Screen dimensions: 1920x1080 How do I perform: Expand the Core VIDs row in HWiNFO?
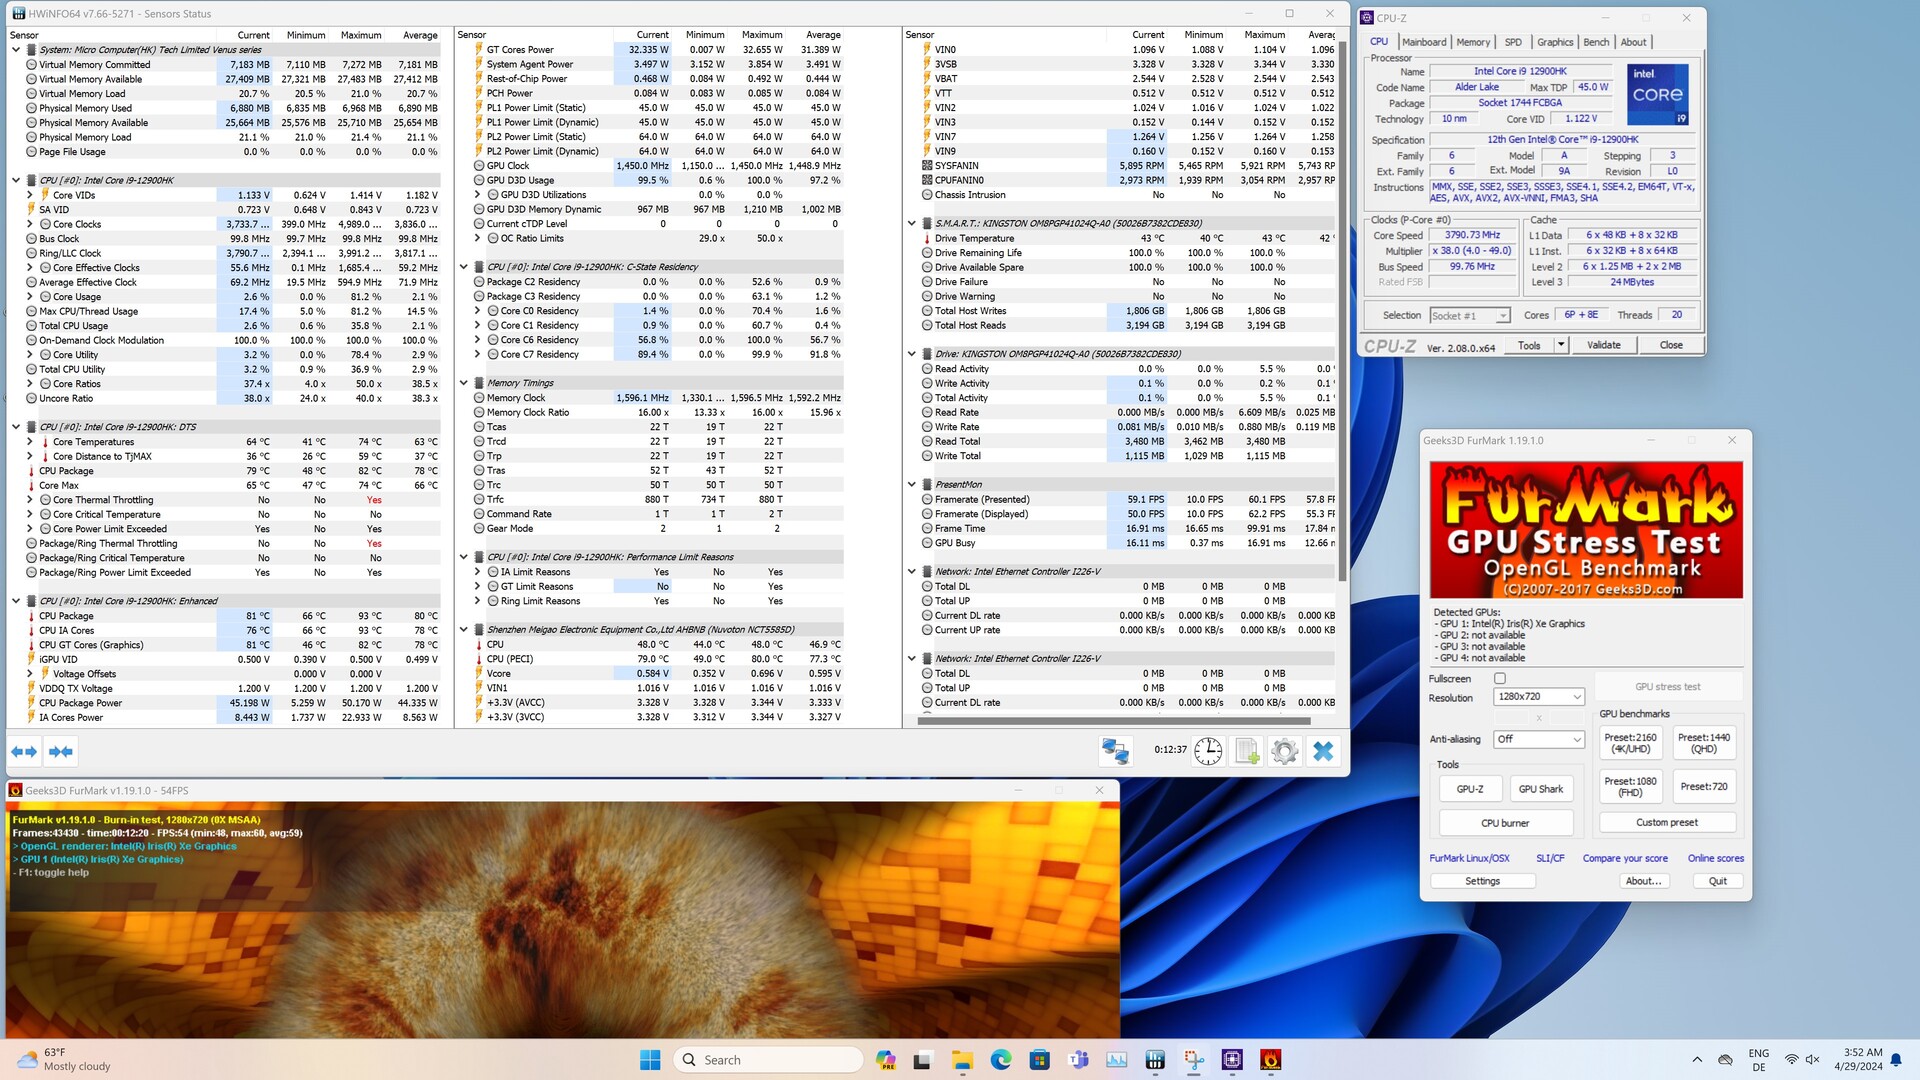tap(30, 195)
